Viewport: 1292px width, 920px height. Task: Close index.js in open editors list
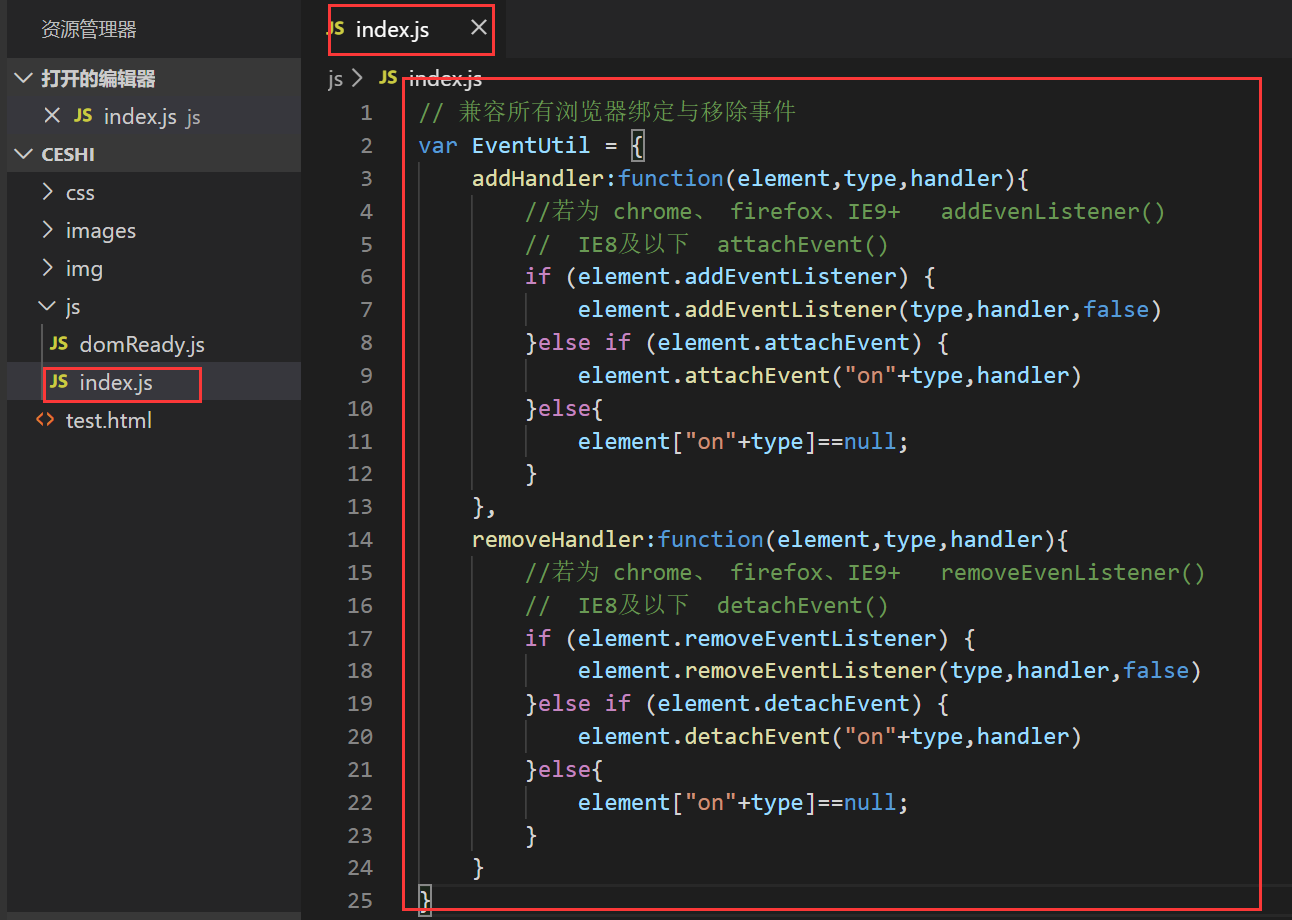53,116
